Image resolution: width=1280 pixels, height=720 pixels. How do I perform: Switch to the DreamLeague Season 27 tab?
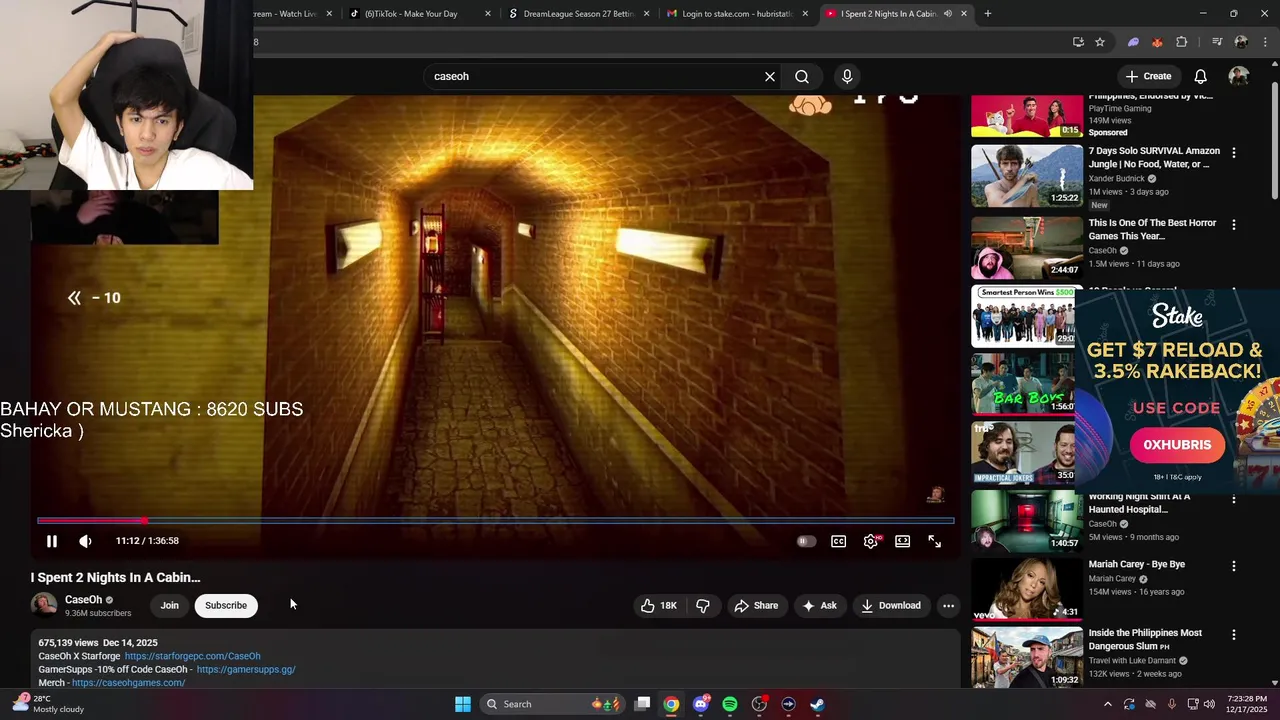(x=580, y=14)
